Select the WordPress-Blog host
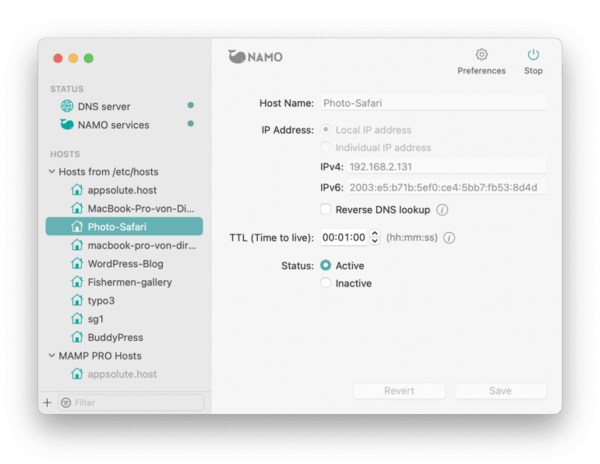This screenshot has height=464, width=600. tap(124, 264)
